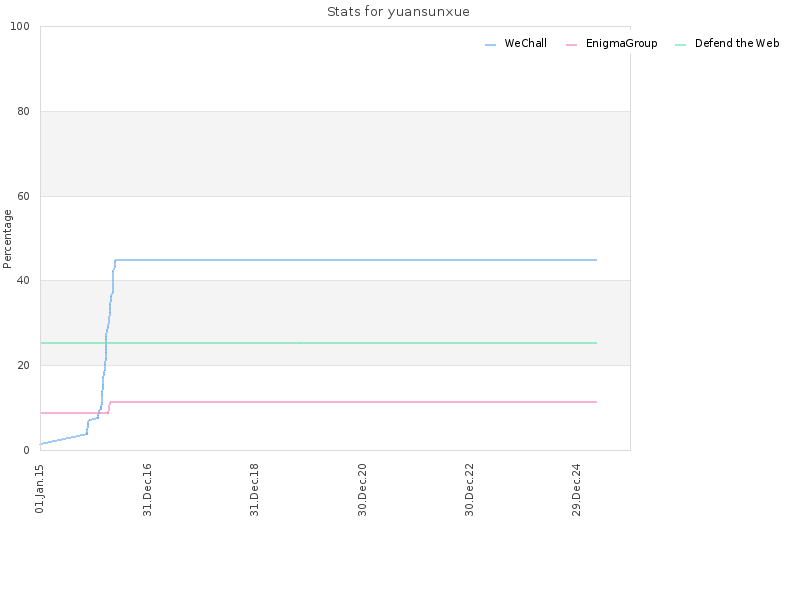This screenshot has height=600, width=800.
Task: Click the 100 y-axis tick value
Action: pyautogui.click(x=20, y=27)
